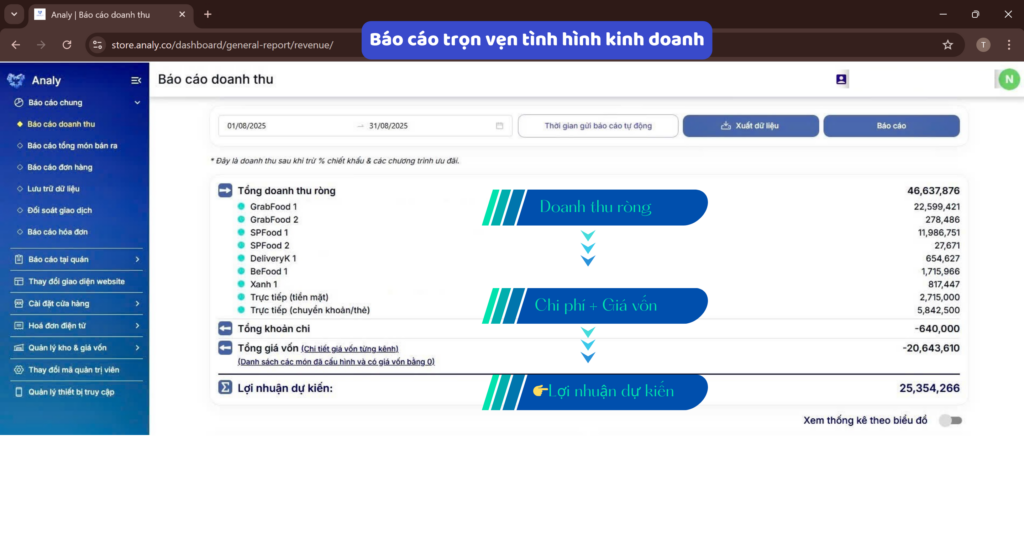Expand the Báo cáo tại quán menu
Viewport: 1024px width, 541px height.
[x=137, y=260]
